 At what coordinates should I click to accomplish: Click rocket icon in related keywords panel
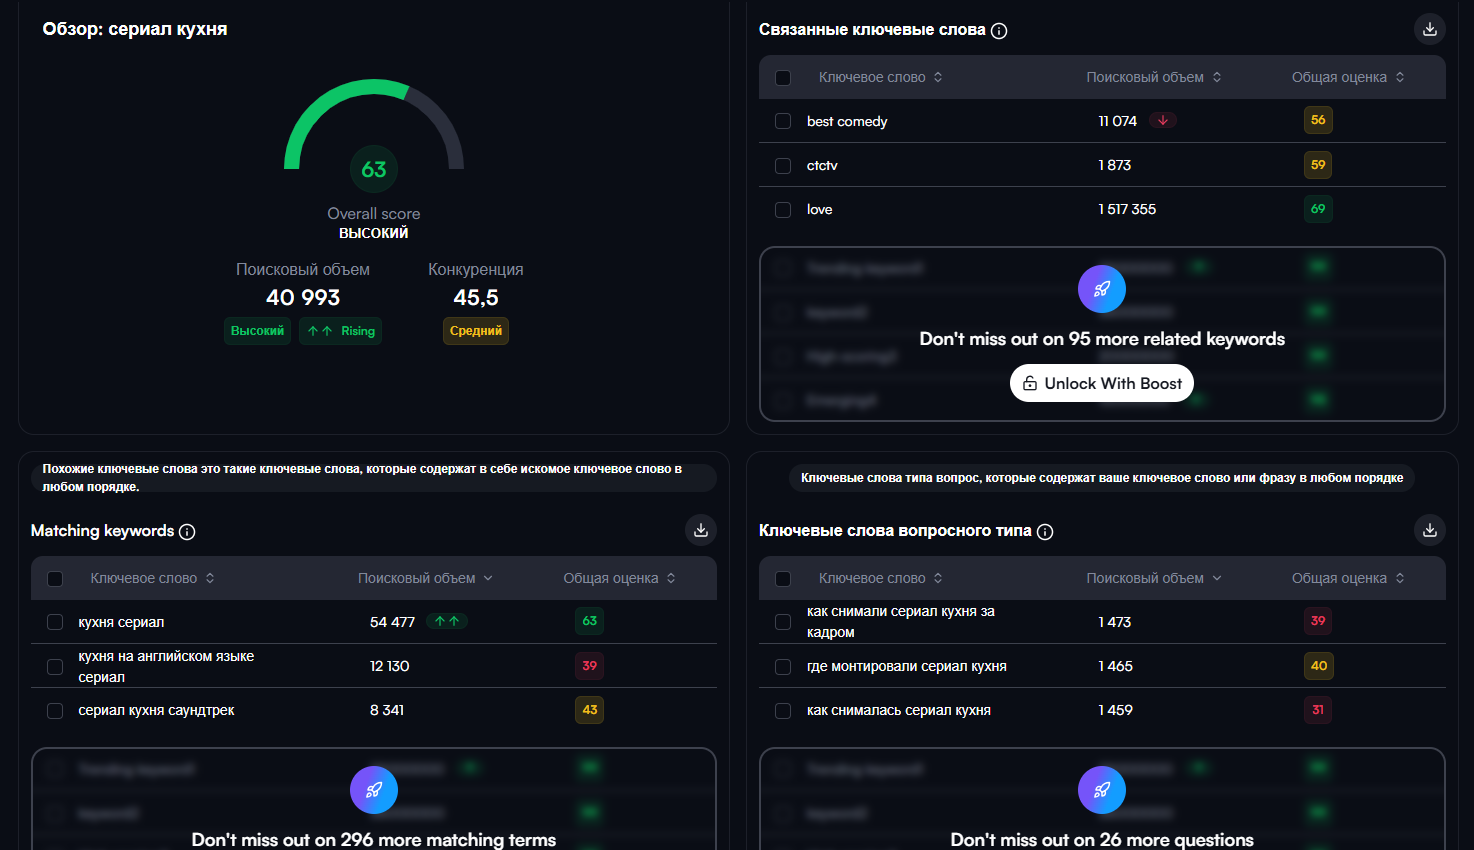[1101, 289]
